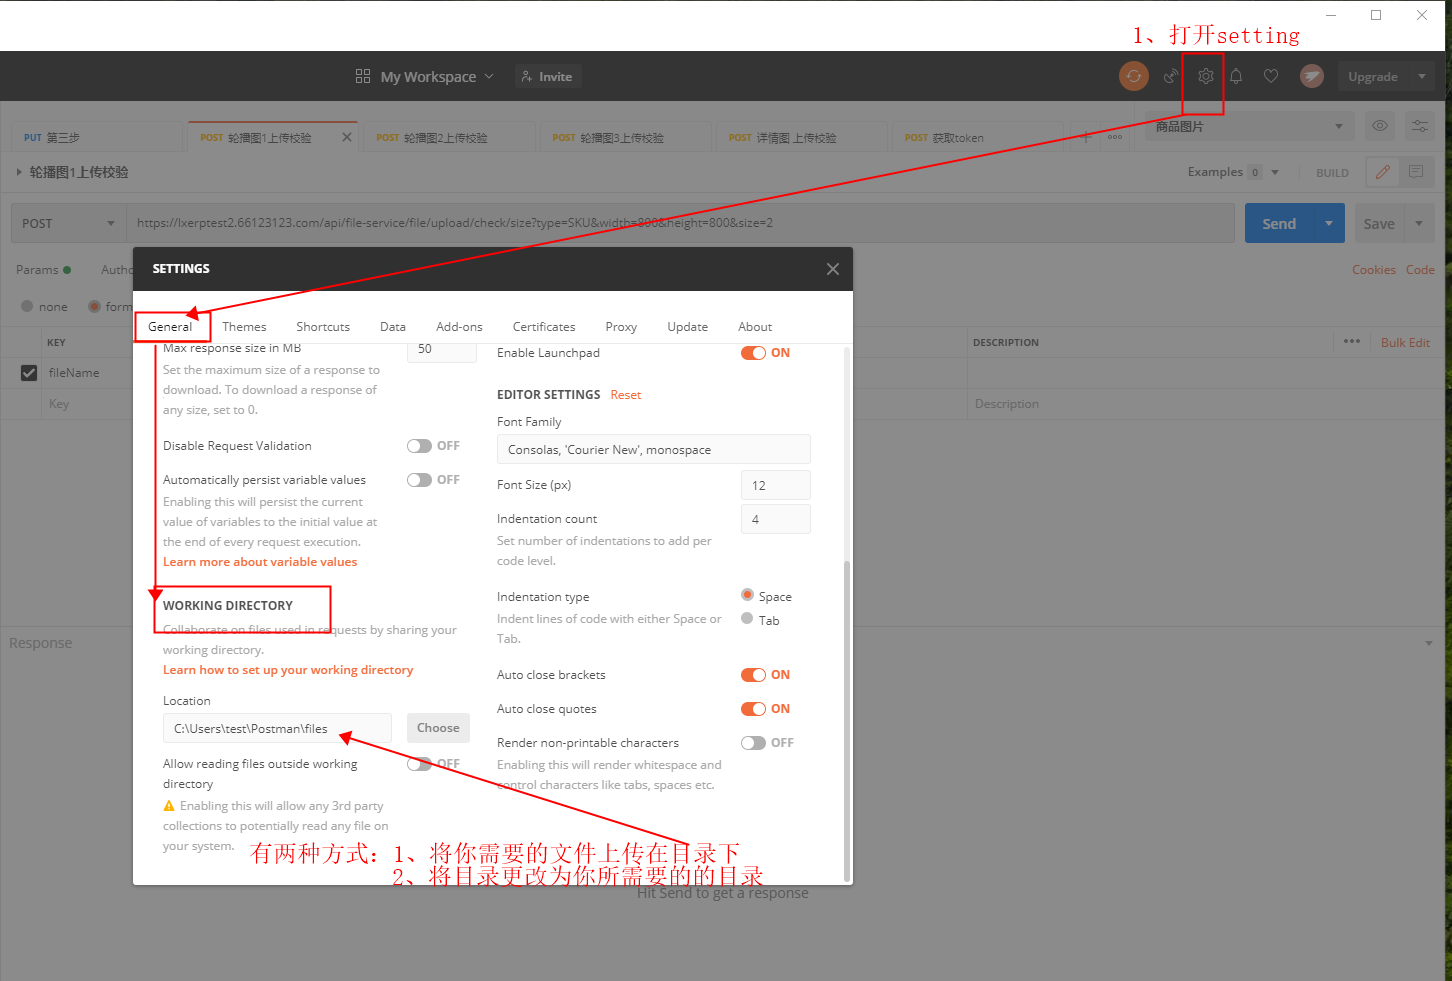1452x981 pixels.
Task: Open the notifications bell
Action: [x=1236, y=76]
